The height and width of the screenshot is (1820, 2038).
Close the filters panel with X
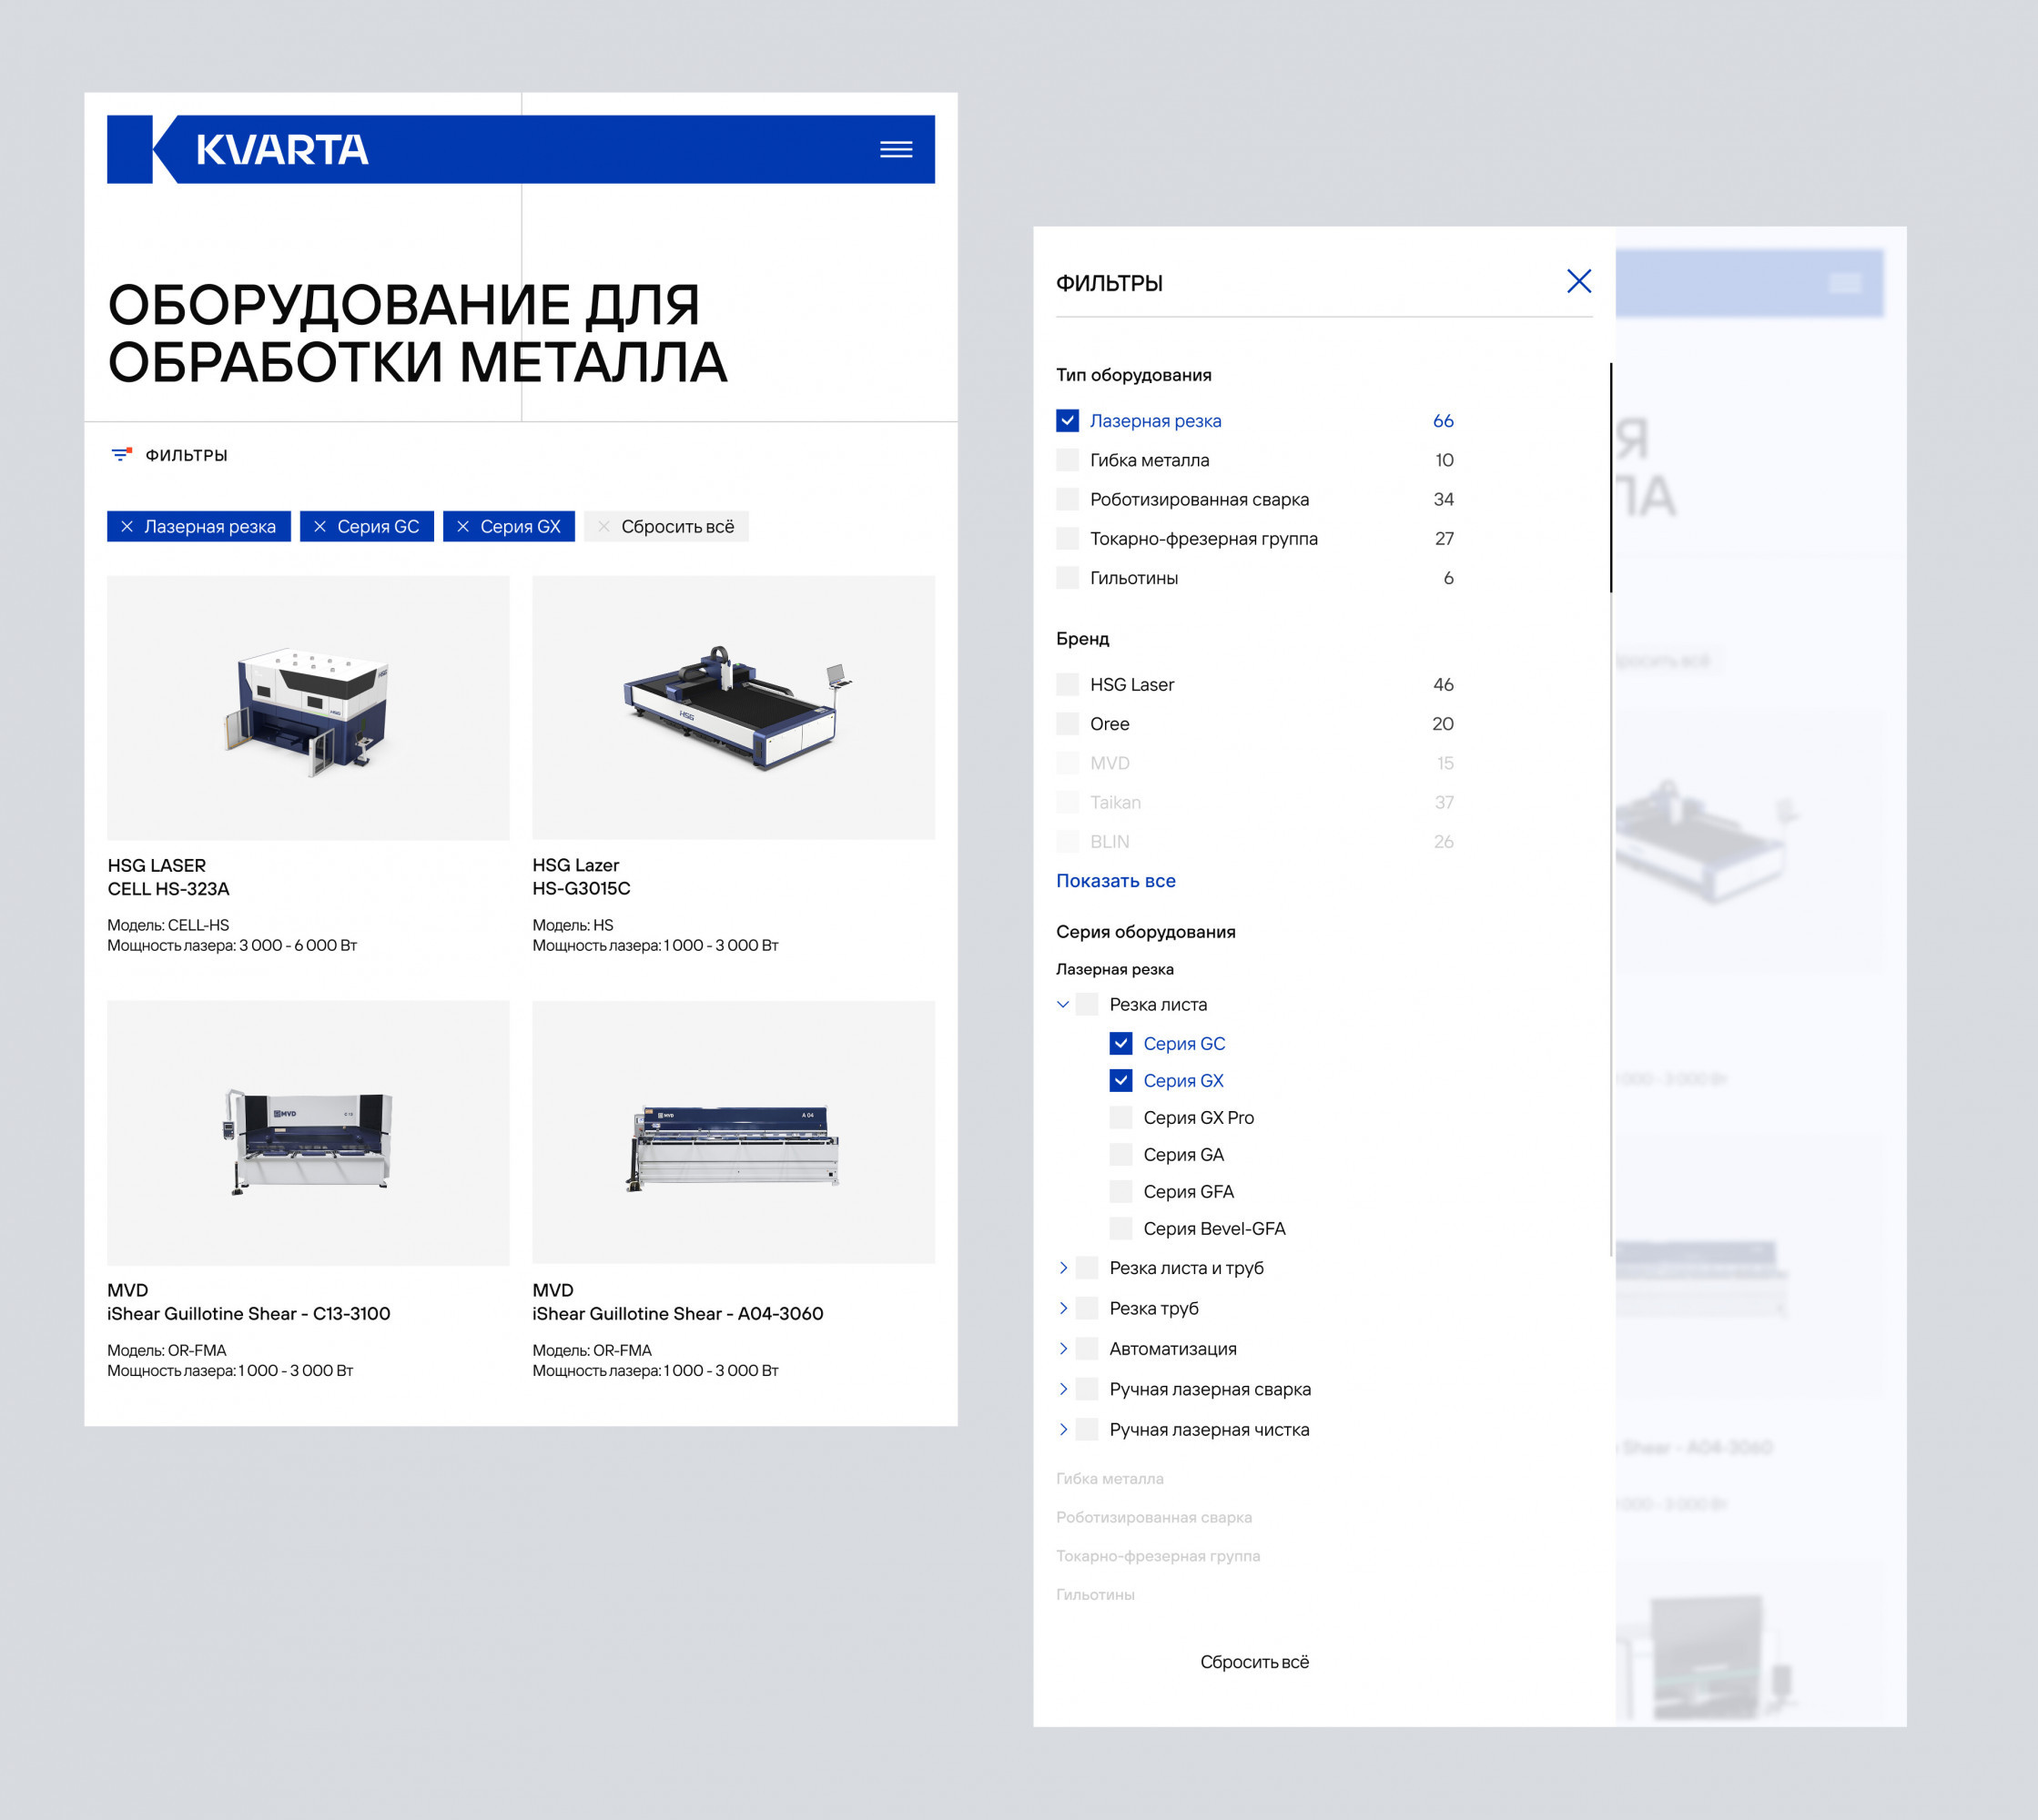point(1578,281)
